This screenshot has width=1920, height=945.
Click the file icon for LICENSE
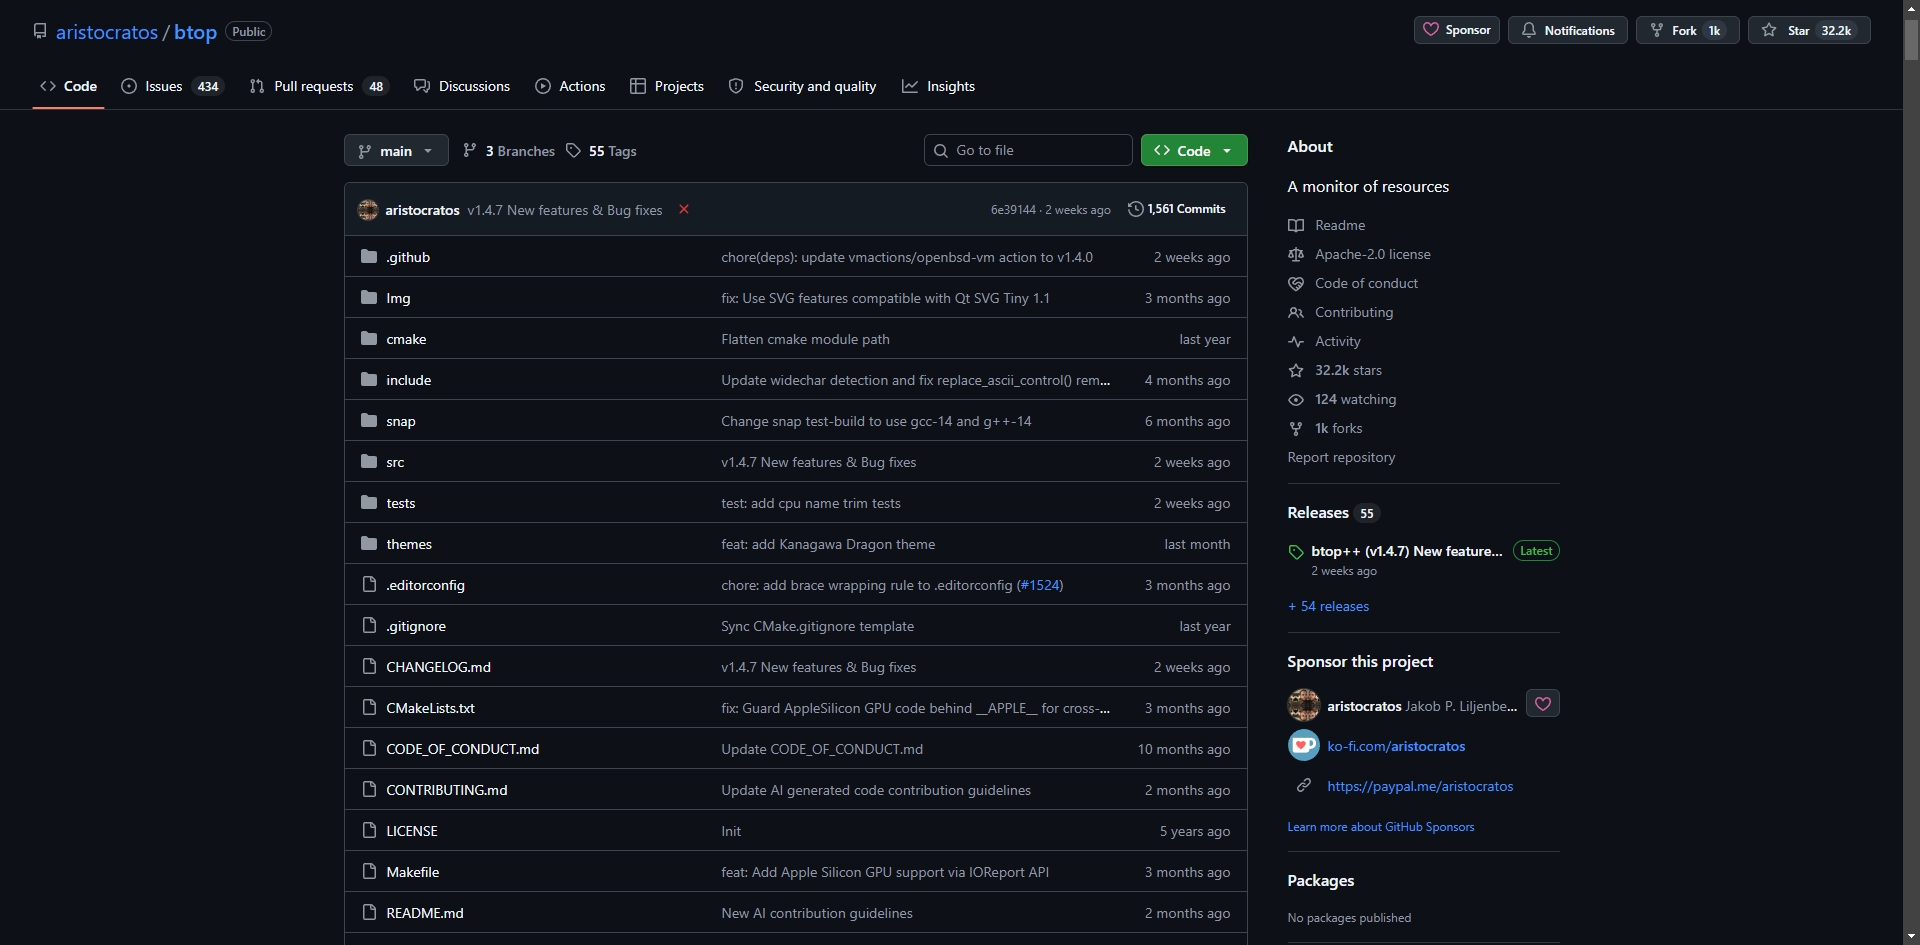(369, 831)
